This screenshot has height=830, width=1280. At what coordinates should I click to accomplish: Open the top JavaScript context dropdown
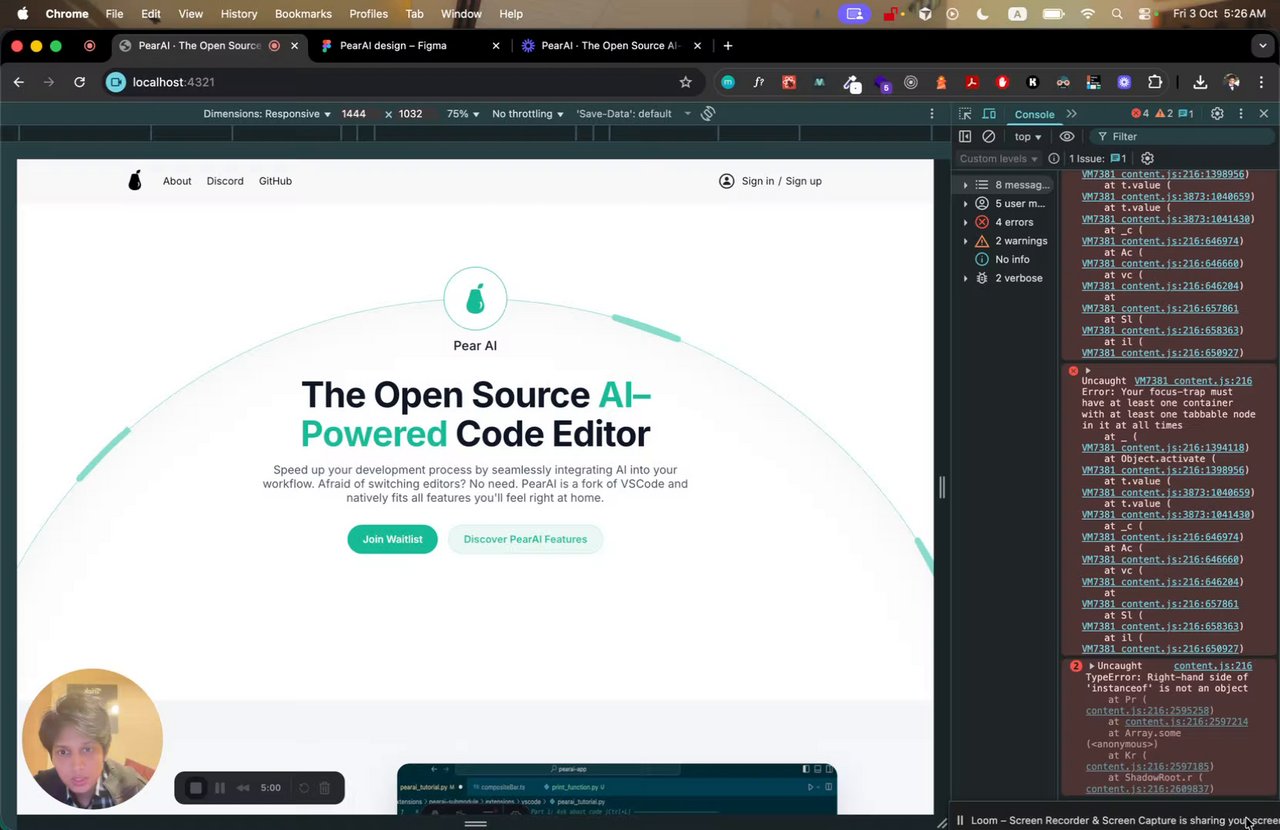pyautogui.click(x=1028, y=136)
